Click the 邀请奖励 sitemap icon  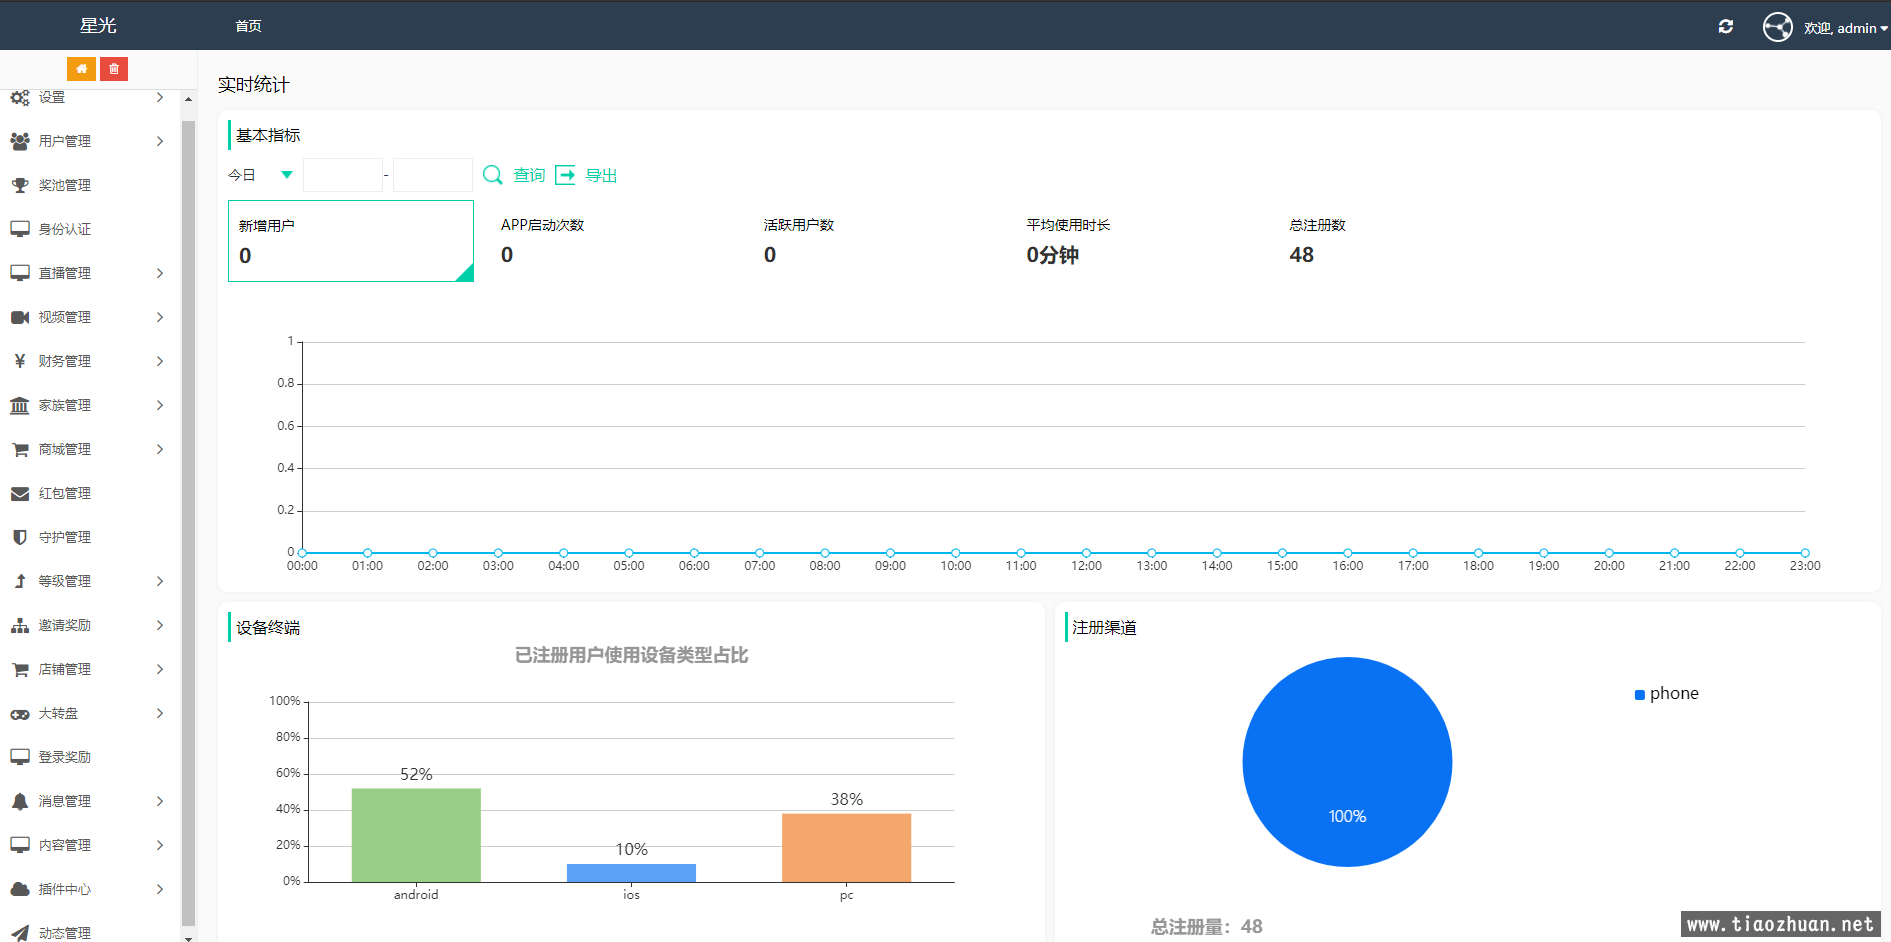coord(20,625)
